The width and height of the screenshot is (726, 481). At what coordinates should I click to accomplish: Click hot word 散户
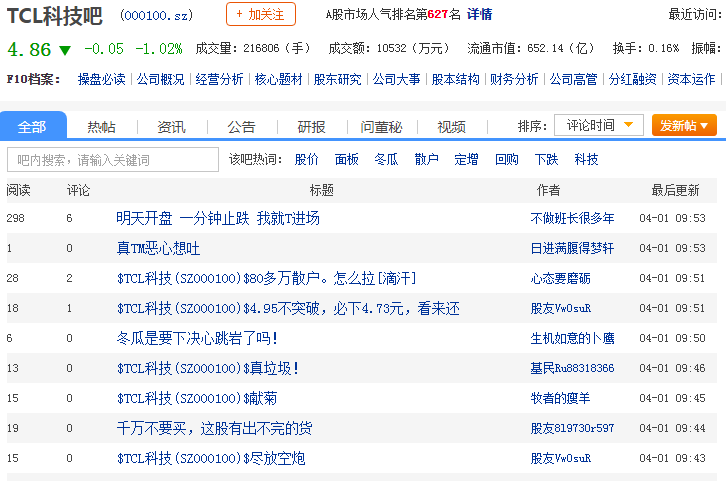tap(426, 160)
